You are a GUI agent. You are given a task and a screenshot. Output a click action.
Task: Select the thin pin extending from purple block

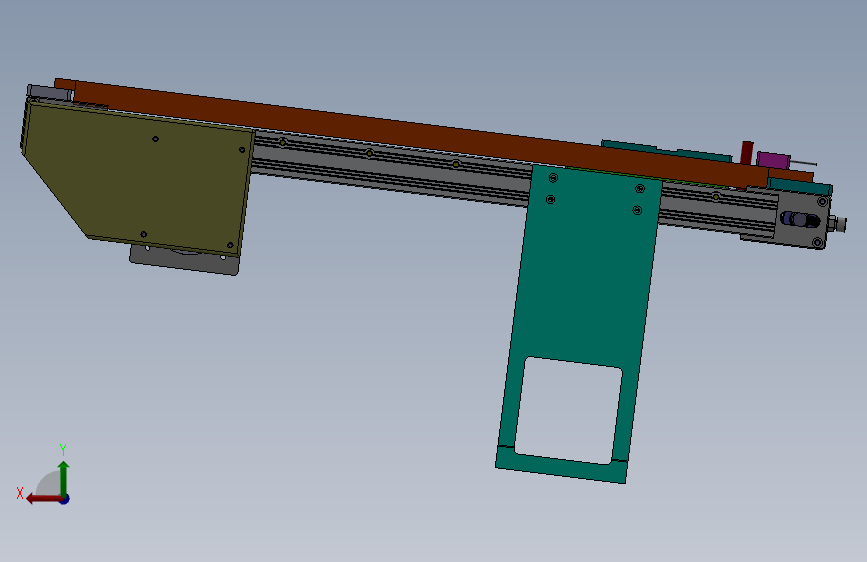coord(803,162)
